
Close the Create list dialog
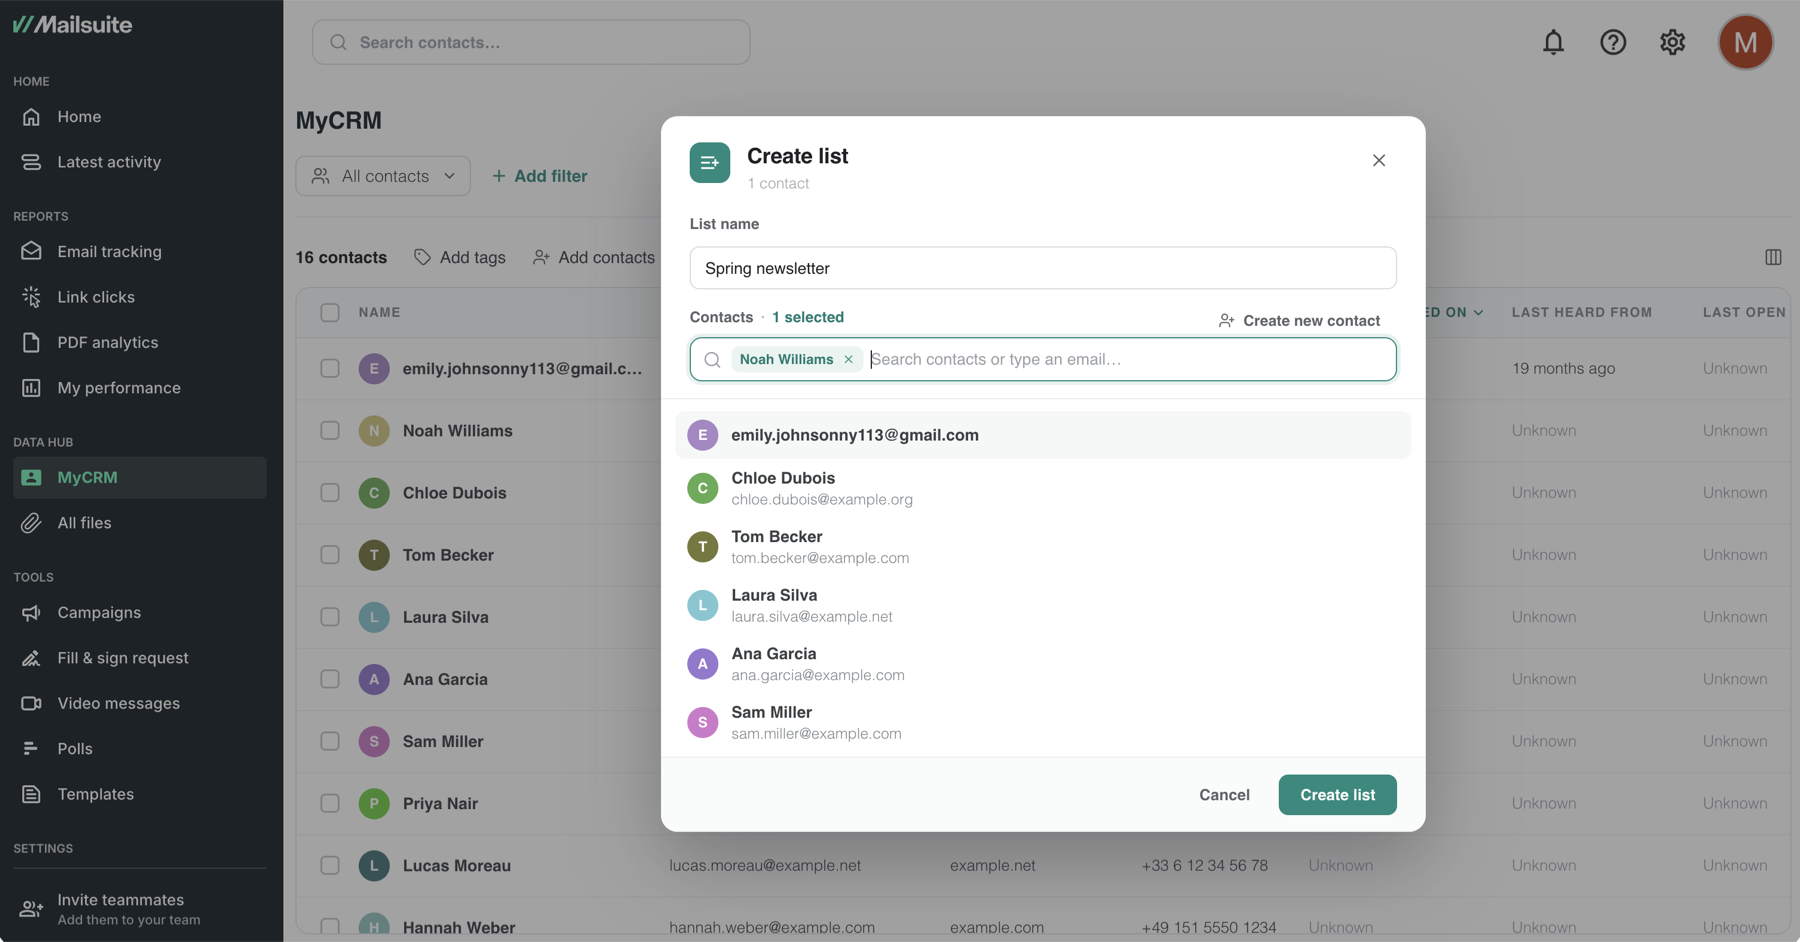(x=1379, y=161)
